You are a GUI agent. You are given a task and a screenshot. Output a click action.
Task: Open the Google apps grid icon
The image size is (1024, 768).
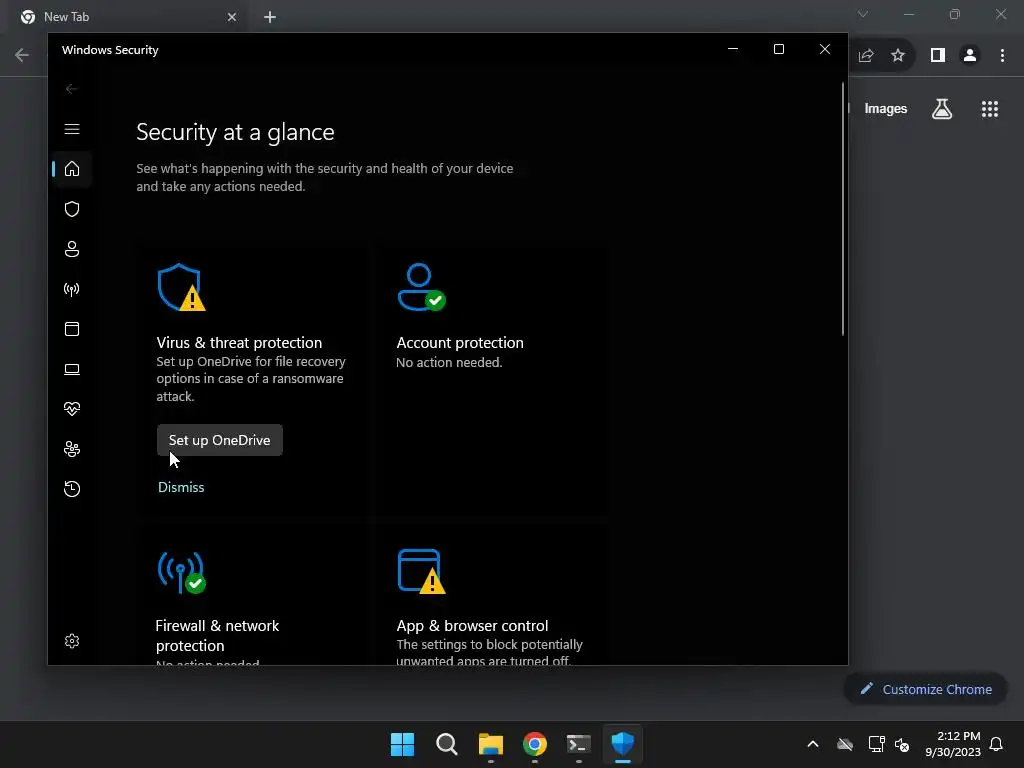[990, 109]
